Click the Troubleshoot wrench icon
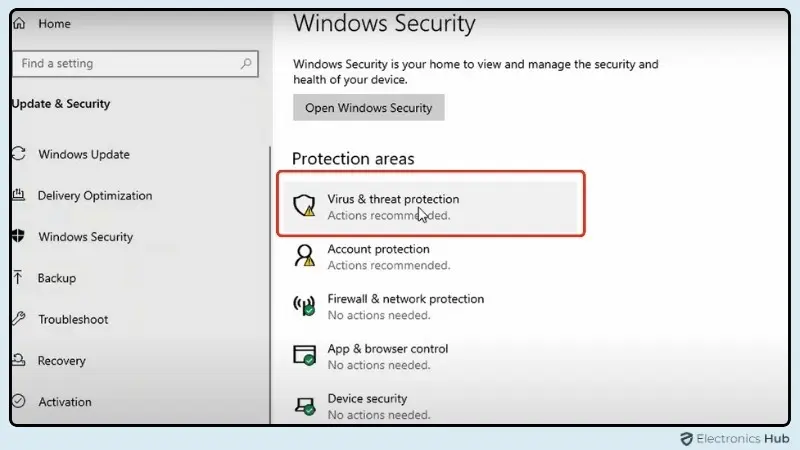 17,320
